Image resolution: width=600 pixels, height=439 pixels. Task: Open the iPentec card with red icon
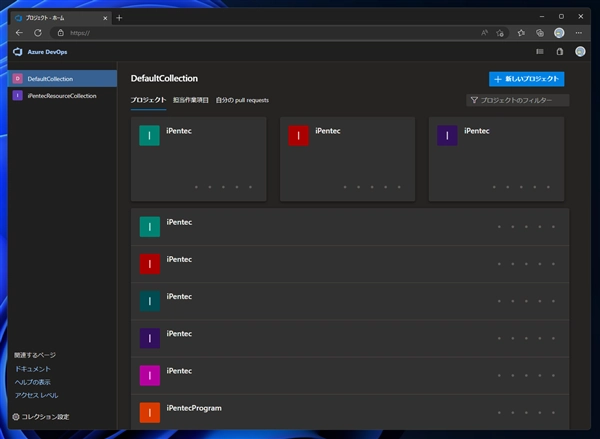(347, 159)
